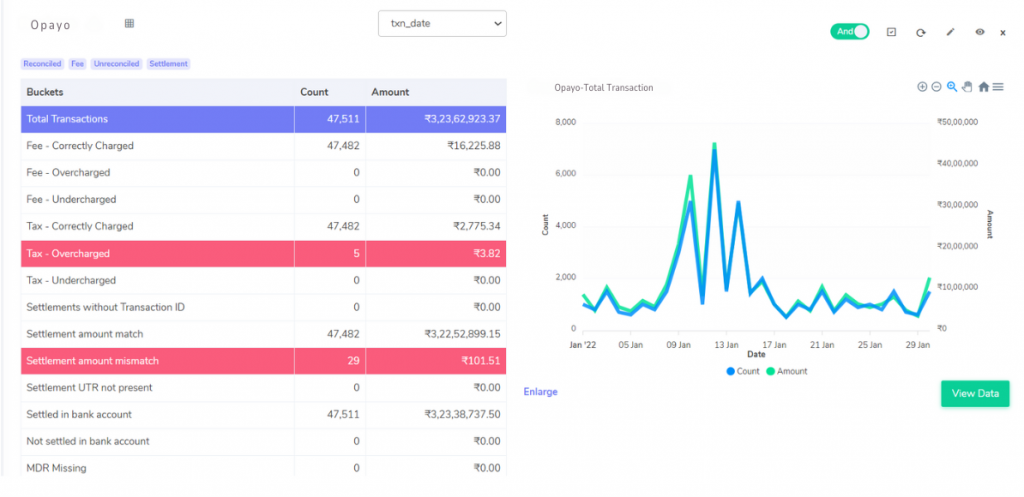Toggle the Count legend series
The height and width of the screenshot is (497, 1024).
pyautogui.click(x=743, y=371)
